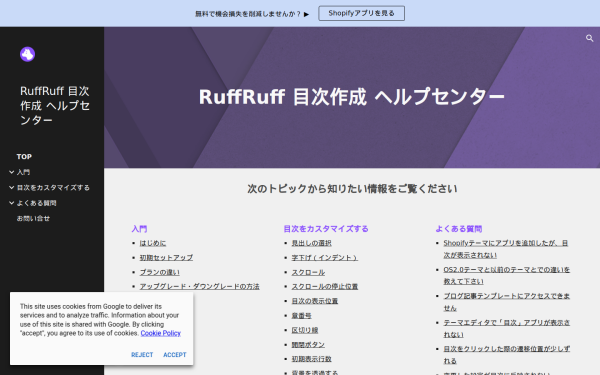Open 目次をクリックした際の遷移位置 FAQ link
Screen dimensions: 600x375
(507, 354)
